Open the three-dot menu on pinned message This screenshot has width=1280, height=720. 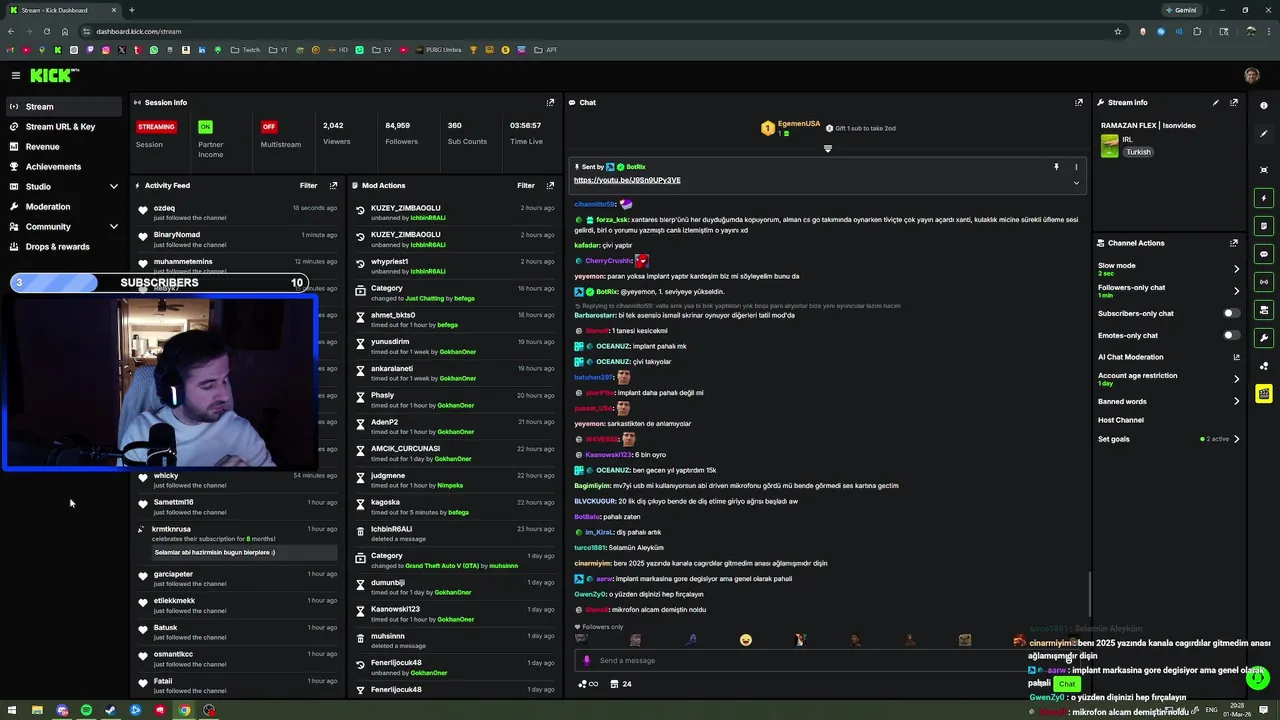(1076, 167)
